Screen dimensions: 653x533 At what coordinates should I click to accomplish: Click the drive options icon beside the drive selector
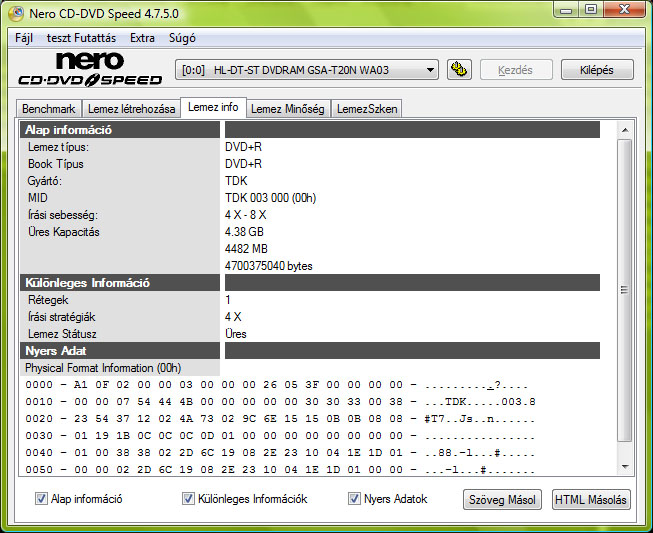pyautogui.click(x=459, y=69)
